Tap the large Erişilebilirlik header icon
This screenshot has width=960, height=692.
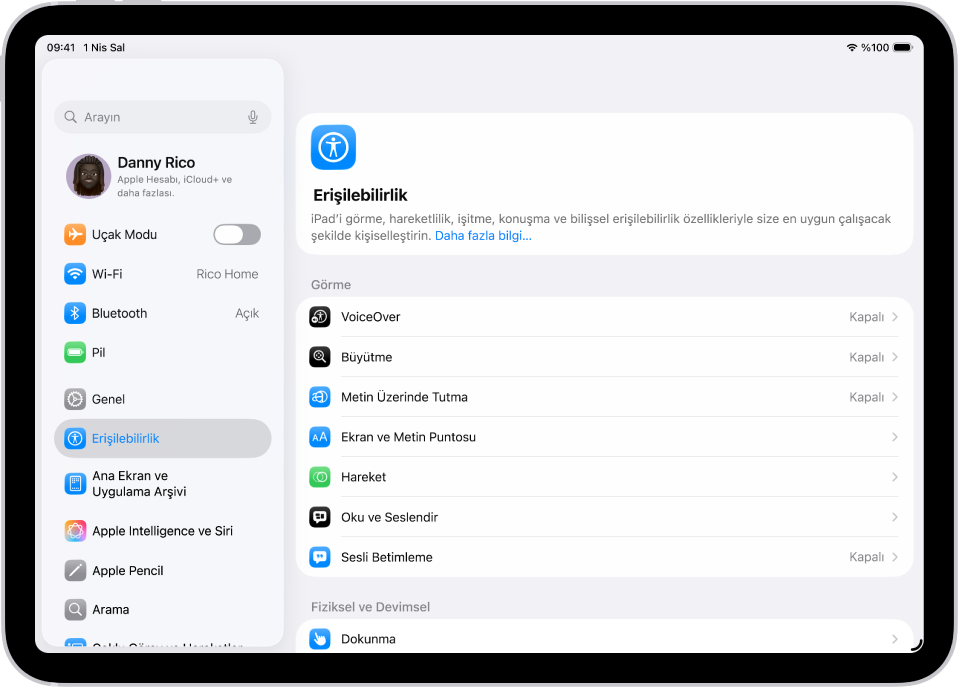tap(333, 148)
